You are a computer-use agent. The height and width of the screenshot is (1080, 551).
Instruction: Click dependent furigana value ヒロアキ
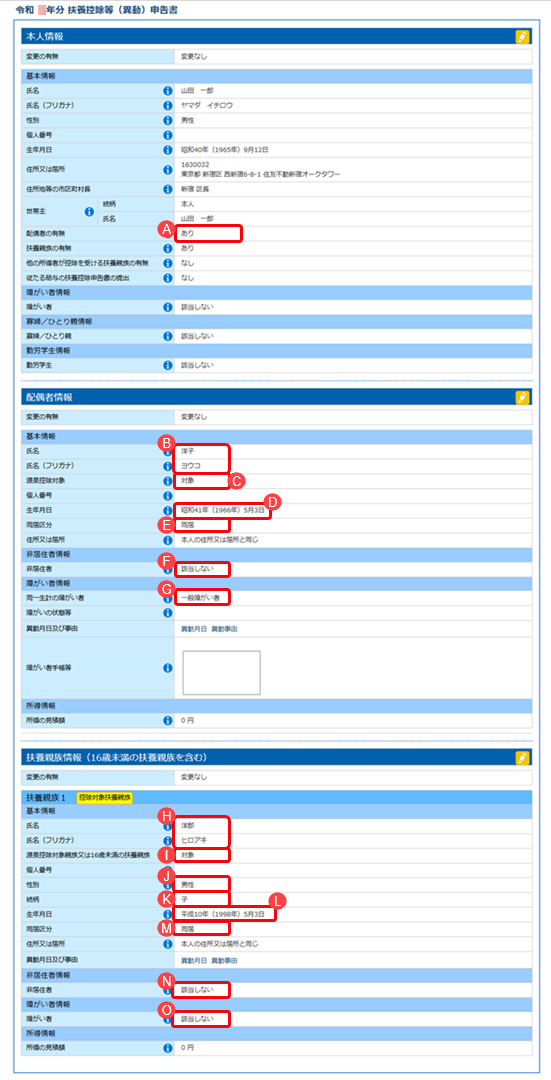coord(194,840)
